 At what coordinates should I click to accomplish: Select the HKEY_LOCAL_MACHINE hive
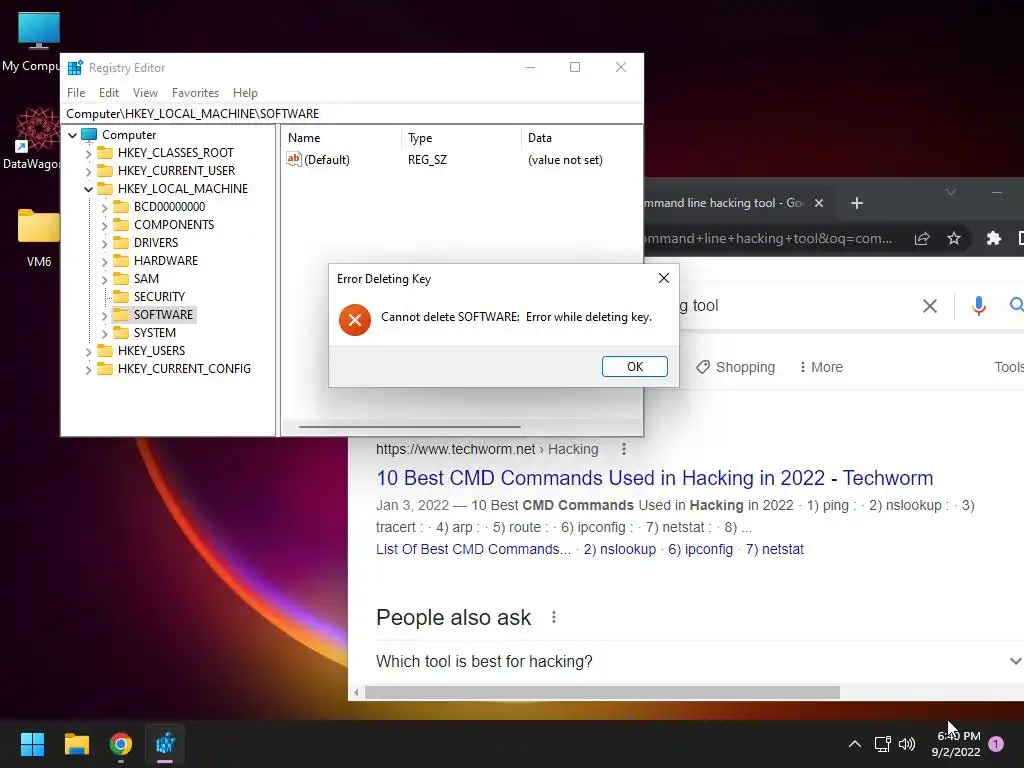click(183, 189)
